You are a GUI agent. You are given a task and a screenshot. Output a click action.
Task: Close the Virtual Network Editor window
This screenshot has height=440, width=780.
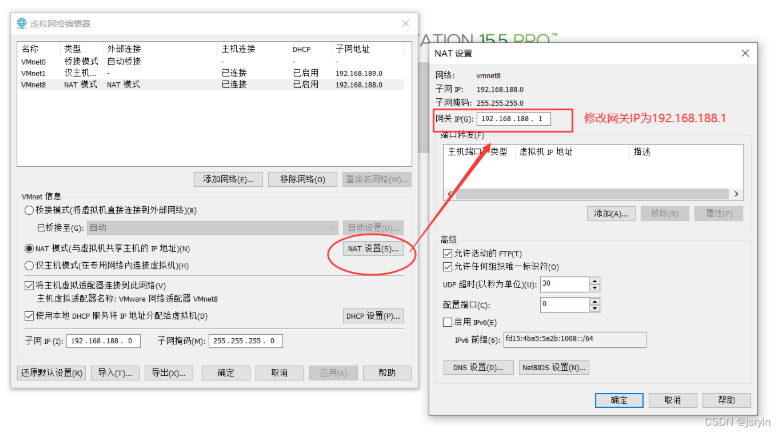click(405, 23)
